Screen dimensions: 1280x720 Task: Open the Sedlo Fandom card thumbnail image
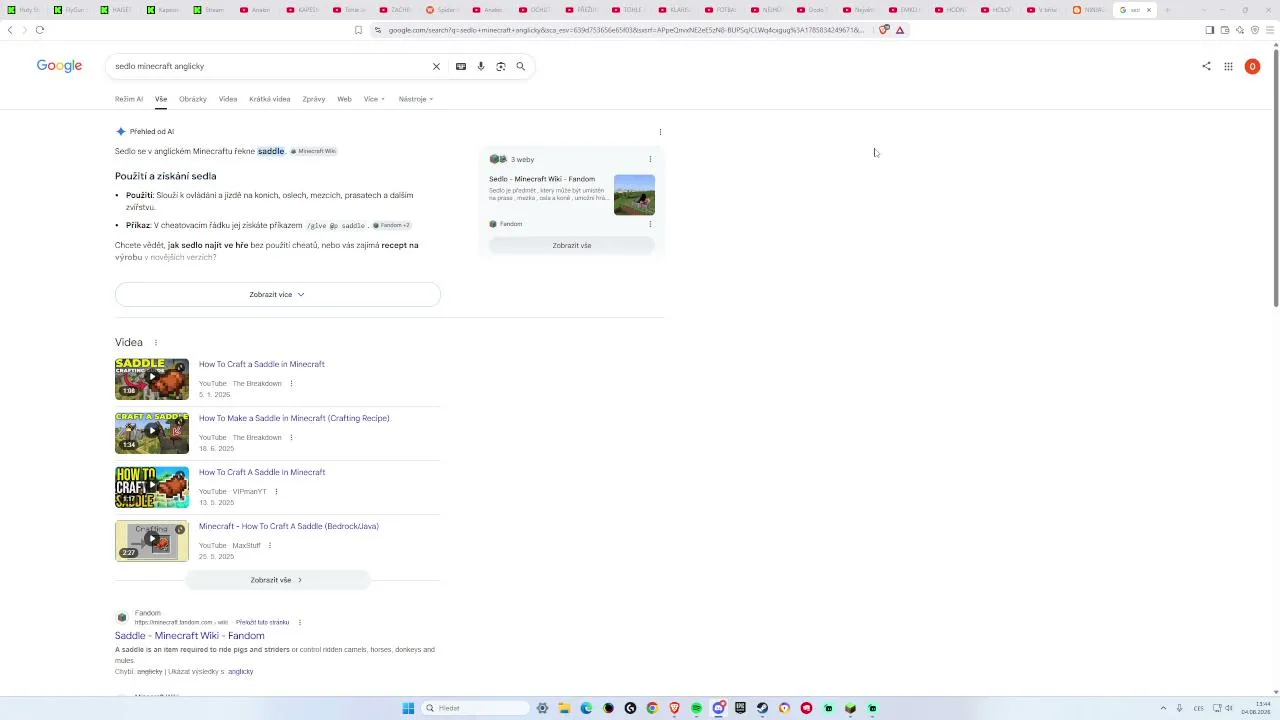pos(634,195)
